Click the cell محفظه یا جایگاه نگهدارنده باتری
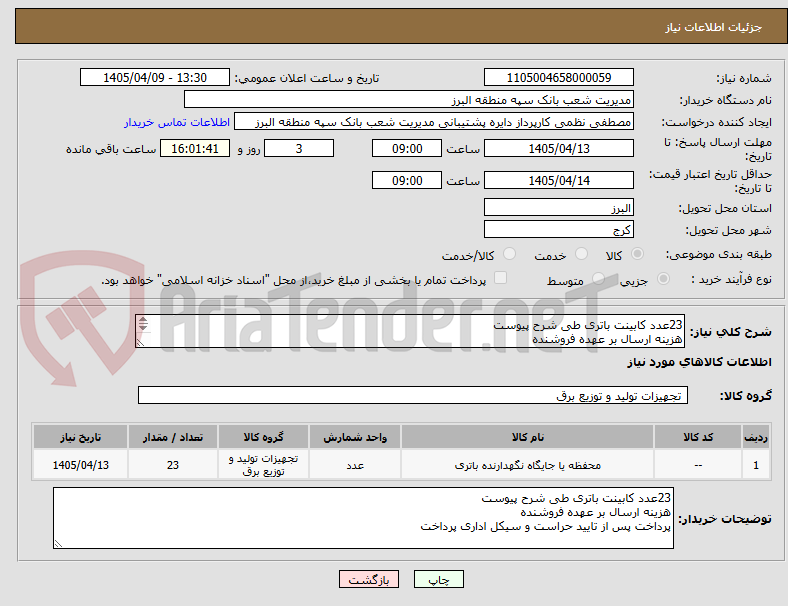 527,465
